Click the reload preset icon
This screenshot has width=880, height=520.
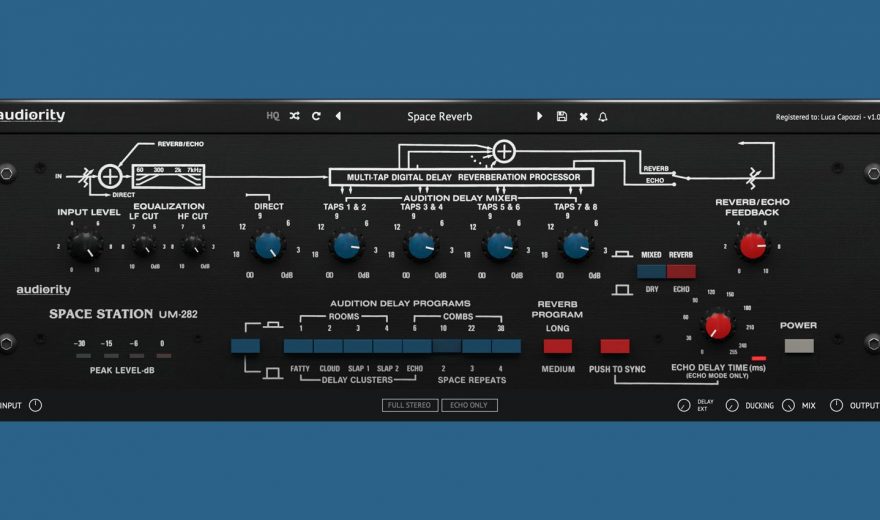(x=316, y=116)
